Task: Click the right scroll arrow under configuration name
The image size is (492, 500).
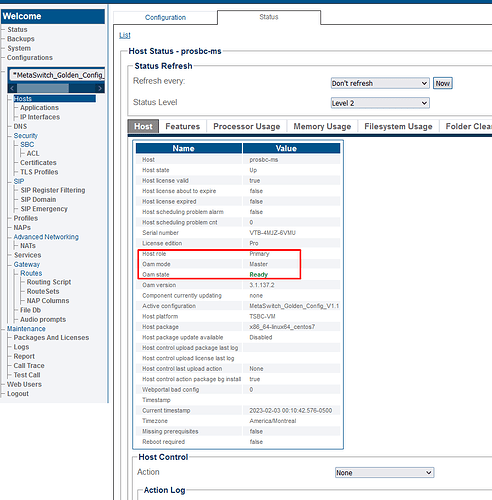Action: click(100, 88)
